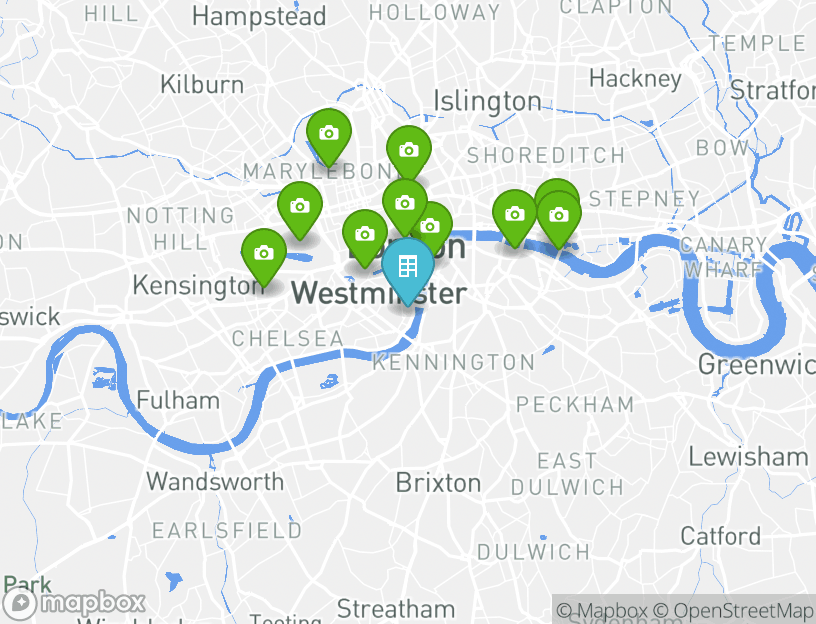Click the Hampstead map label
The height and width of the screenshot is (624, 816).
tap(259, 17)
